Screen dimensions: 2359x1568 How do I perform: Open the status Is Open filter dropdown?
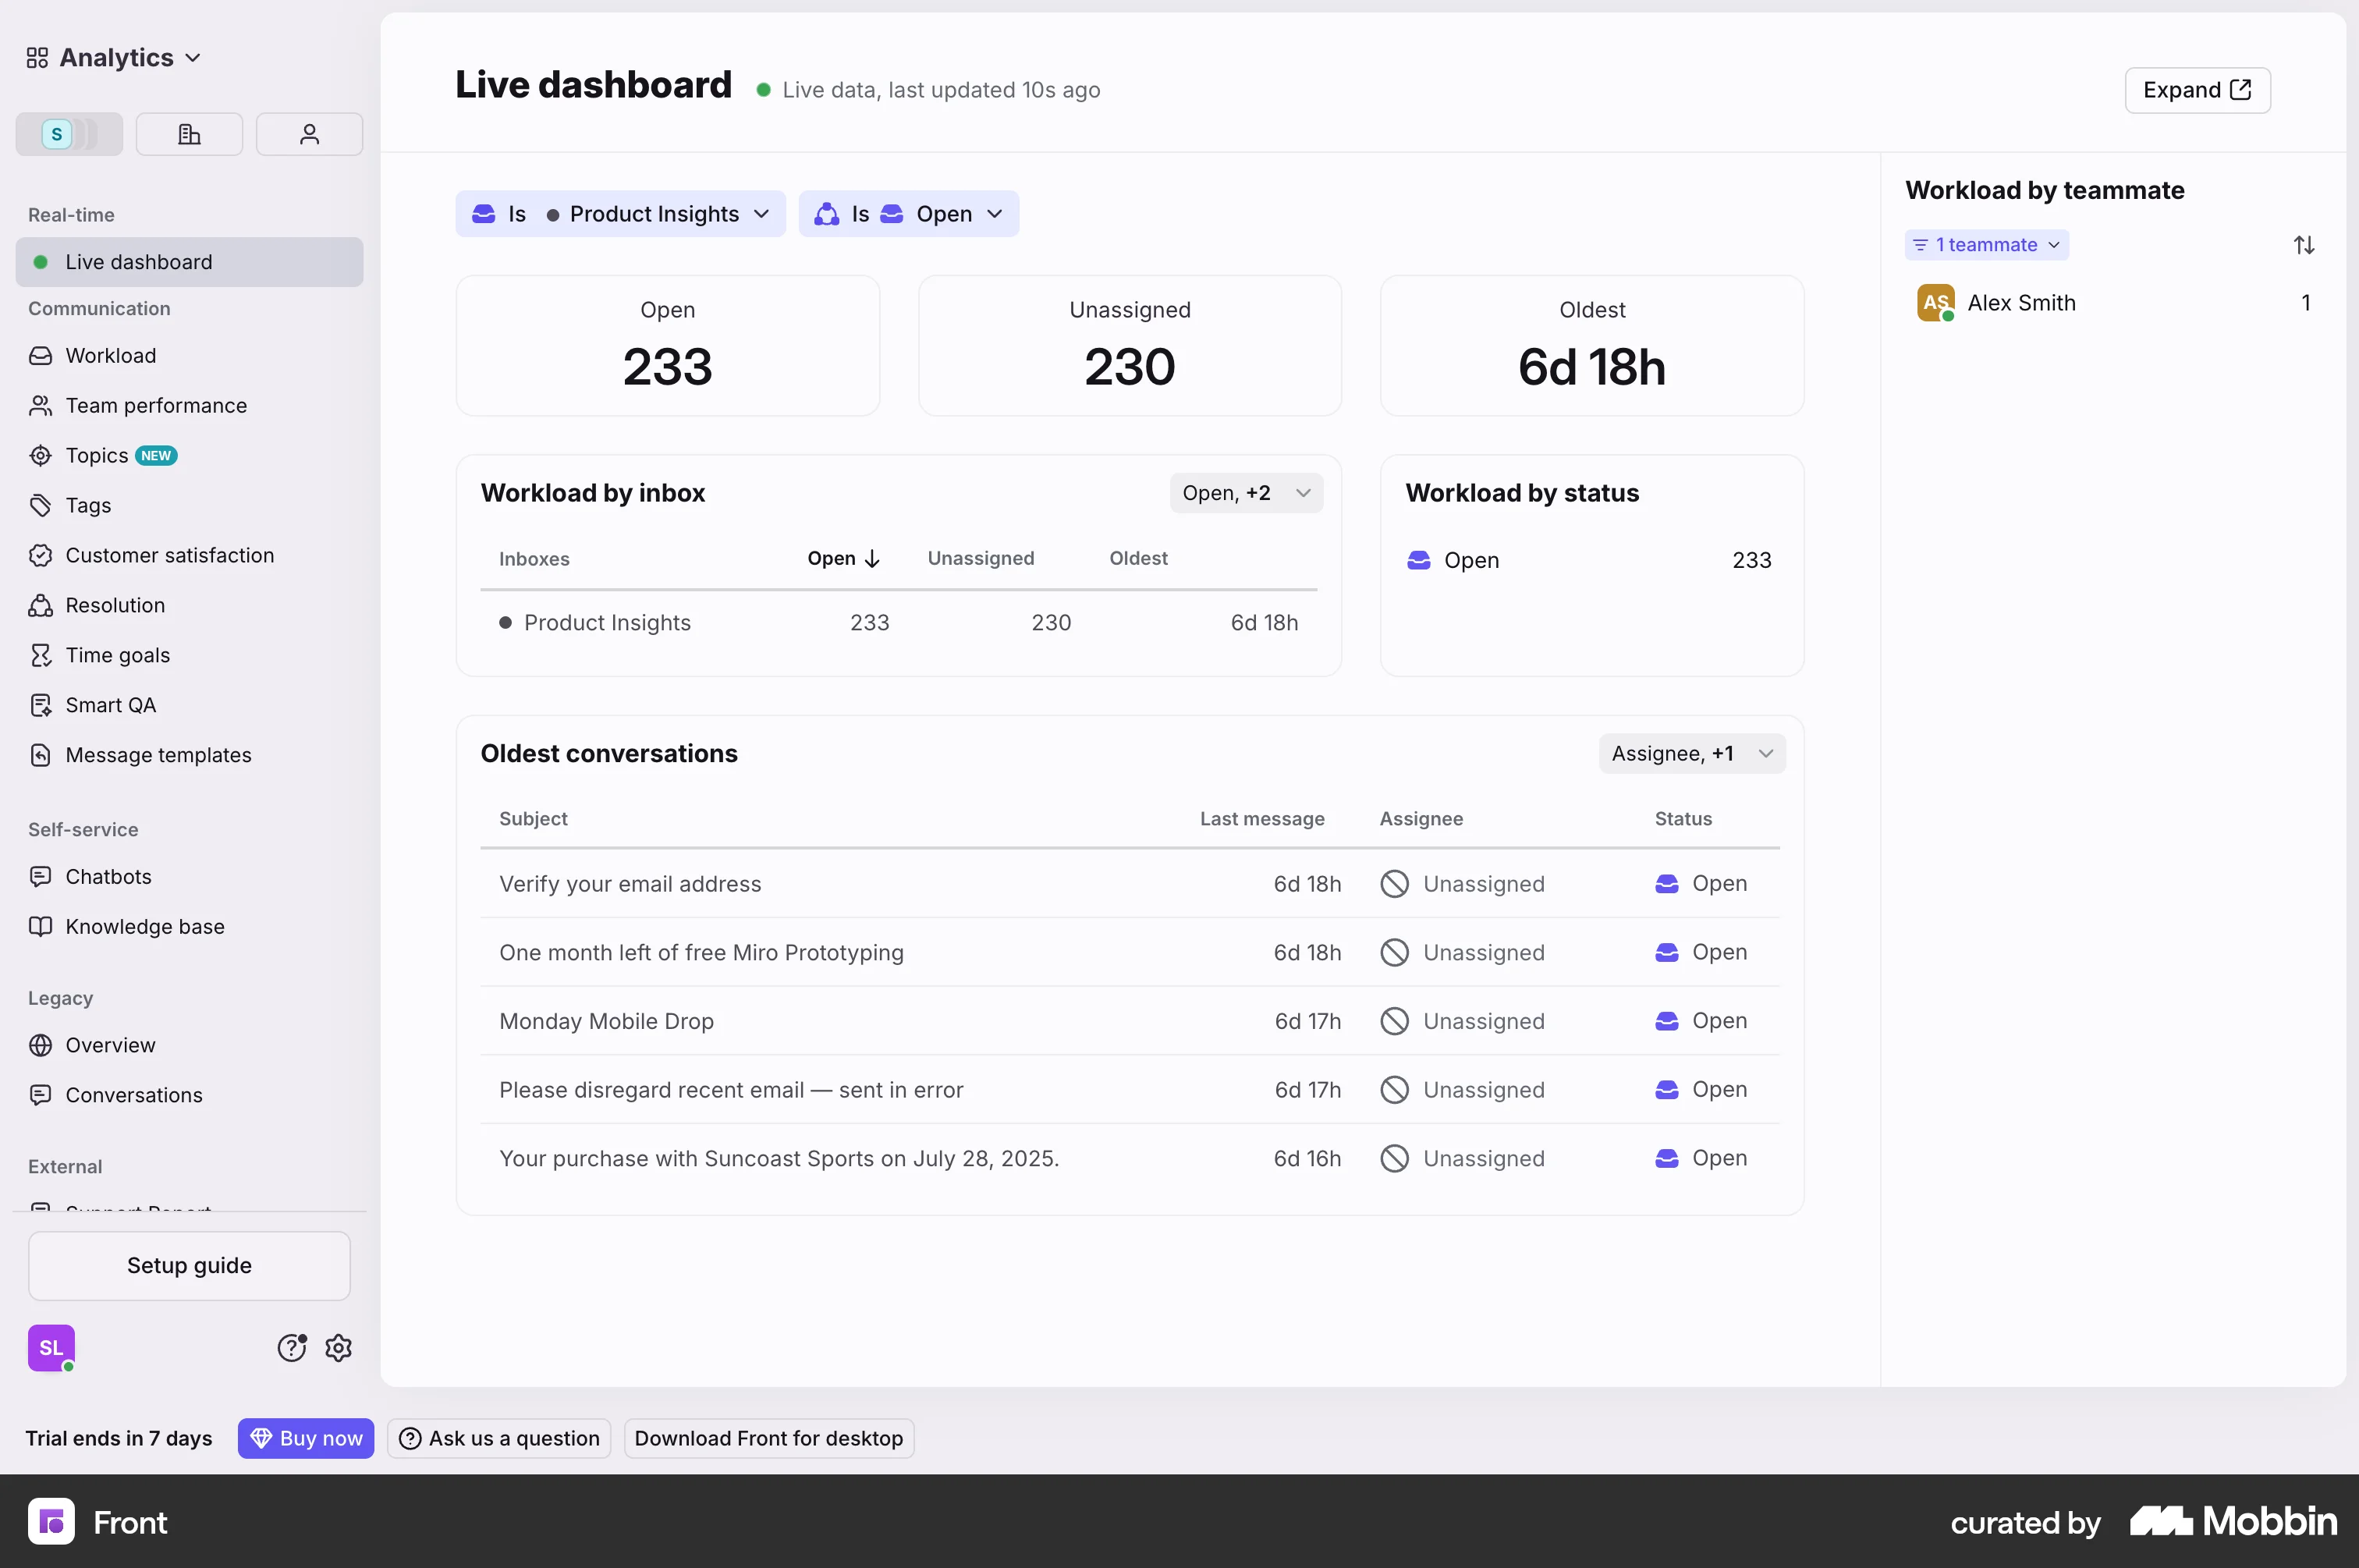(908, 214)
